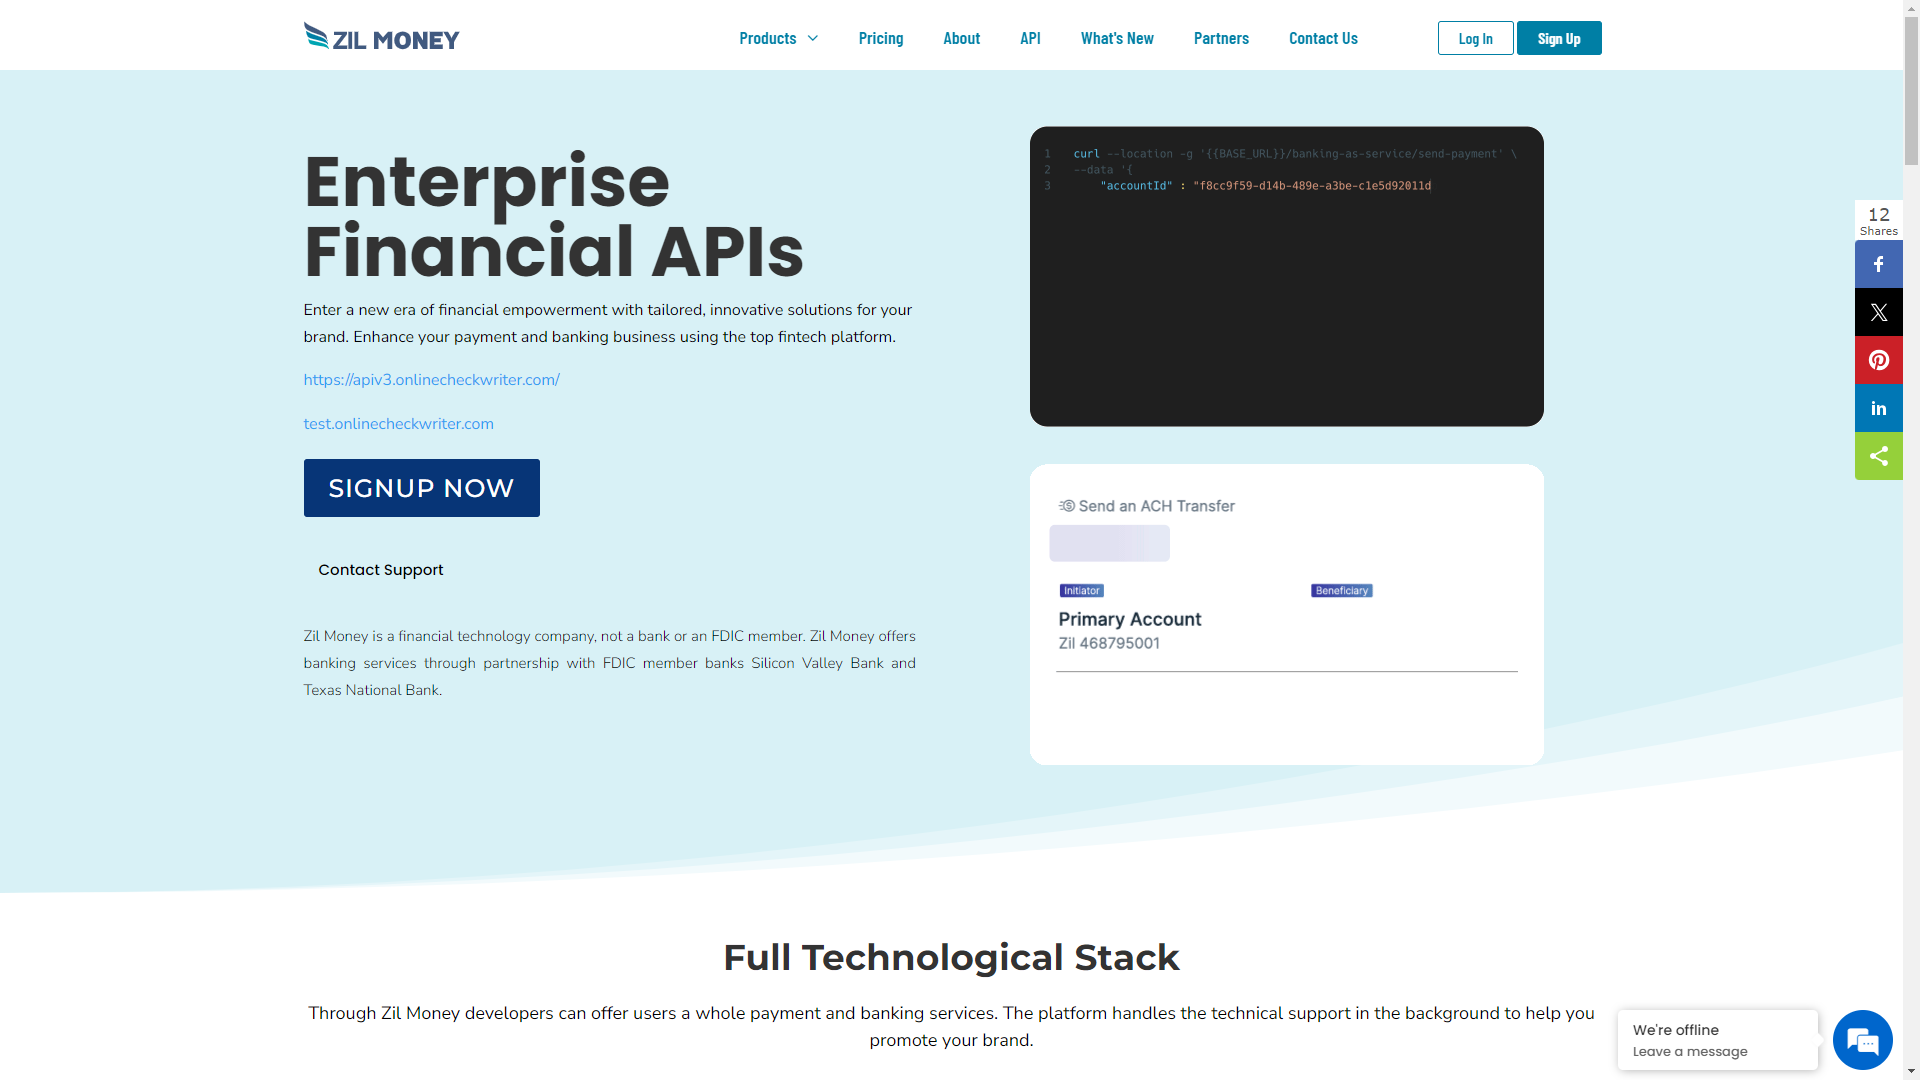Click the ACH Transfer icon
Screen dimensions: 1920x1080
[1067, 506]
